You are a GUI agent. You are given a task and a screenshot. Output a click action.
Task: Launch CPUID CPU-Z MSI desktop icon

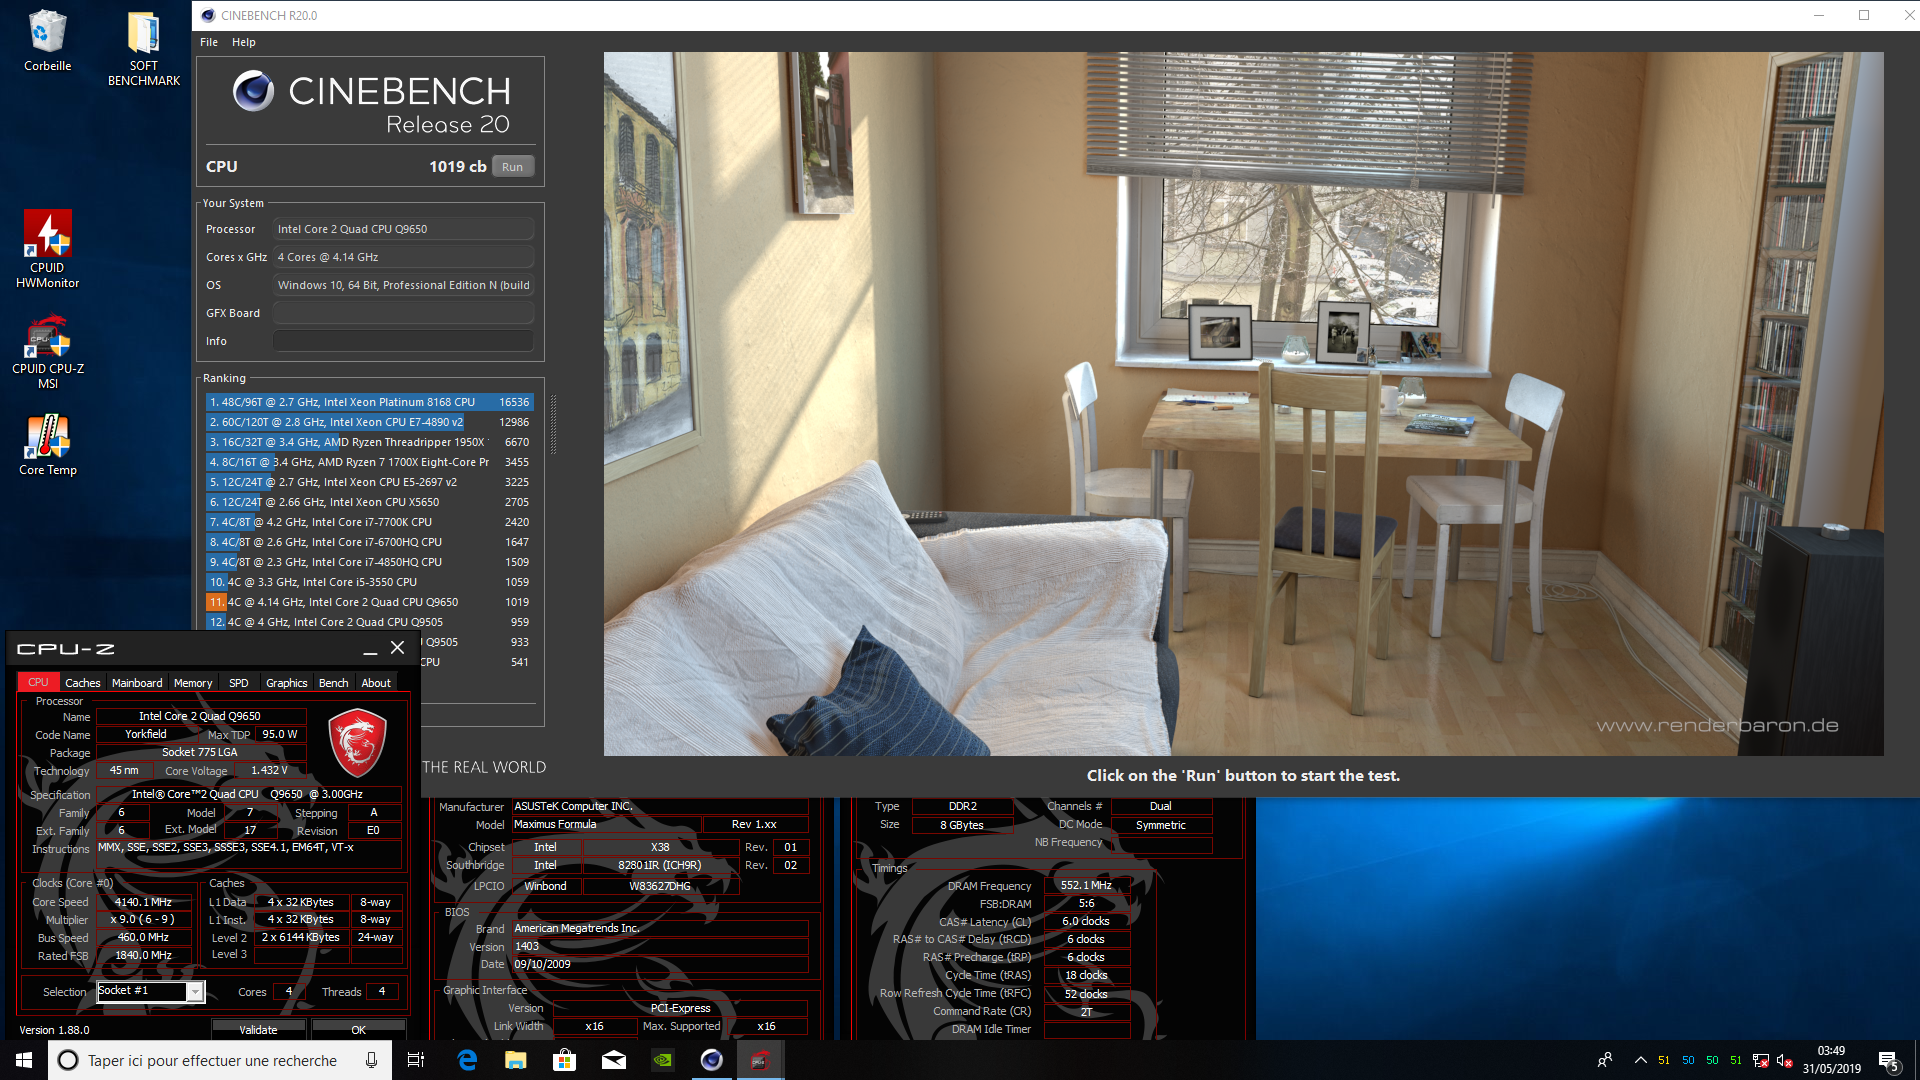coord(47,352)
